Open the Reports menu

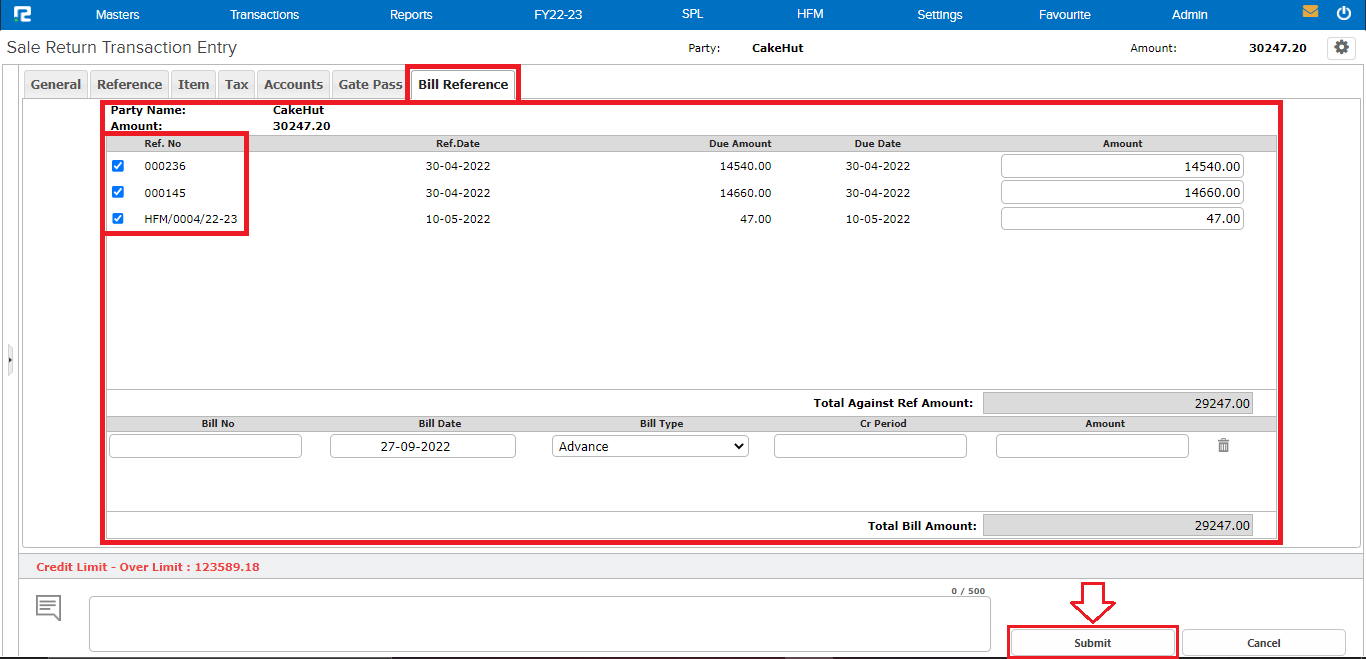point(411,15)
